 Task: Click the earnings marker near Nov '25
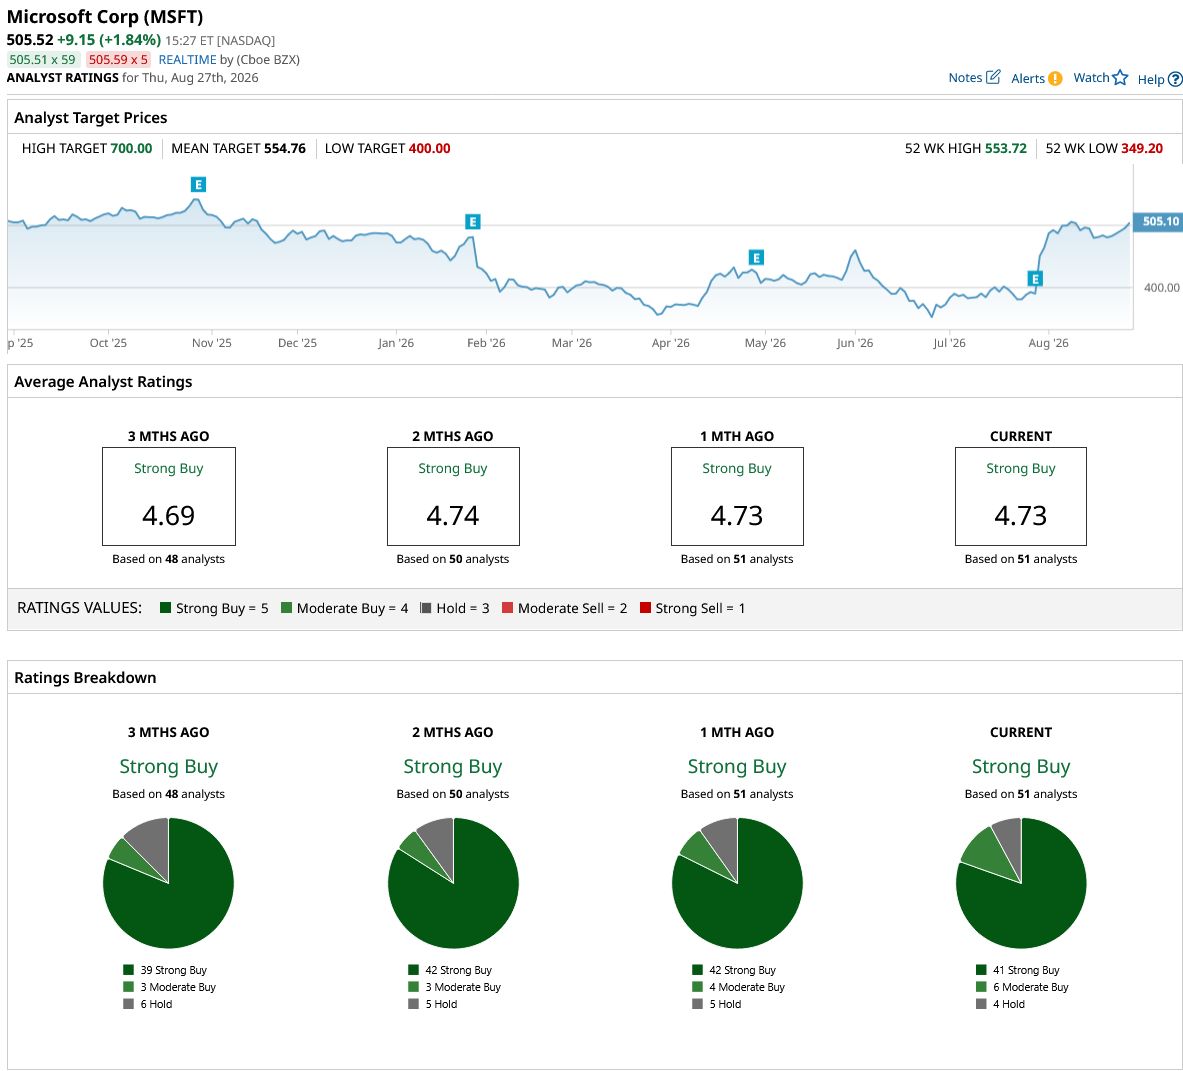tap(198, 185)
